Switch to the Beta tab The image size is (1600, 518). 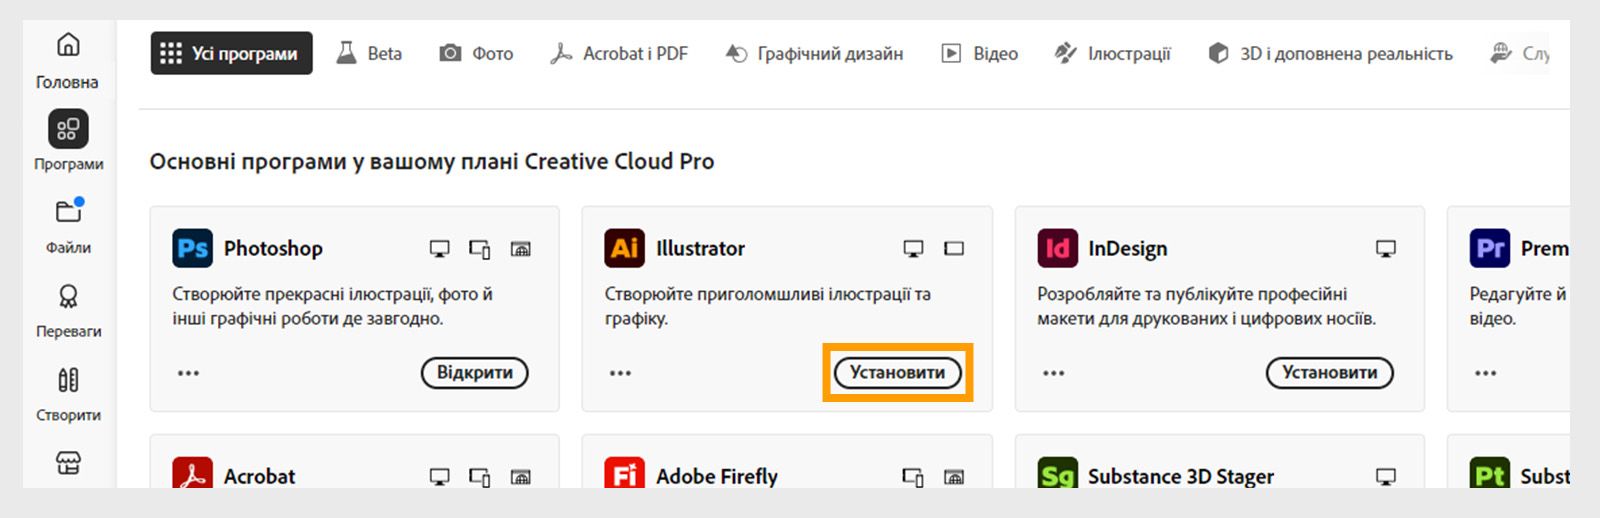tap(369, 53)
